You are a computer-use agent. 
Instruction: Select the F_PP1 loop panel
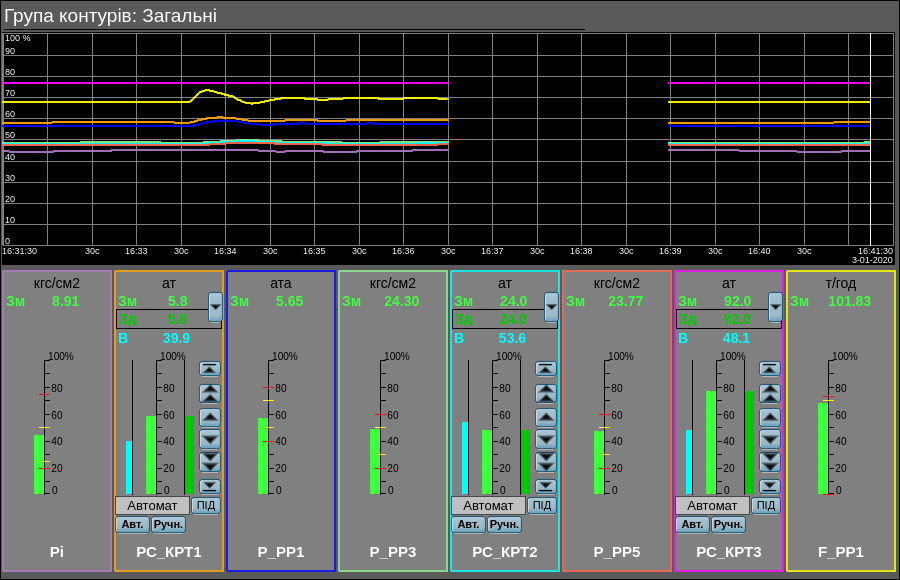840,551
